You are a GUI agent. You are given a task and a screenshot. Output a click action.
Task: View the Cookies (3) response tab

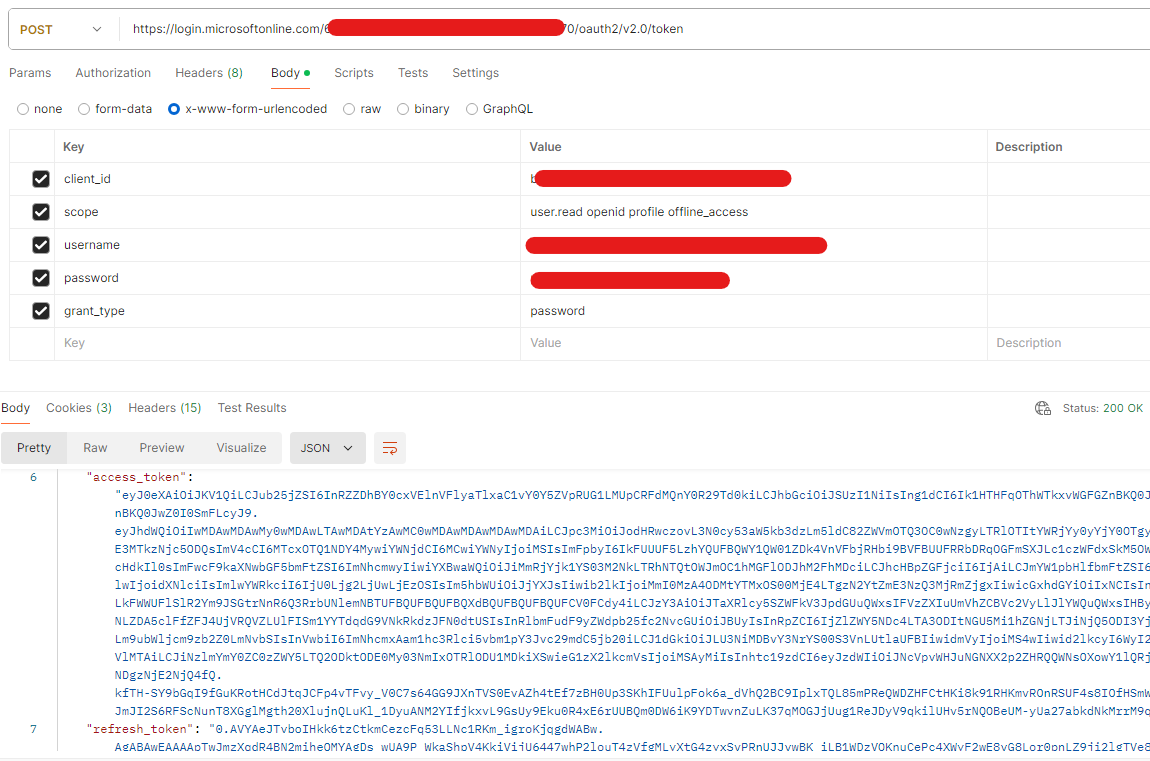click(x=78, y=407)
